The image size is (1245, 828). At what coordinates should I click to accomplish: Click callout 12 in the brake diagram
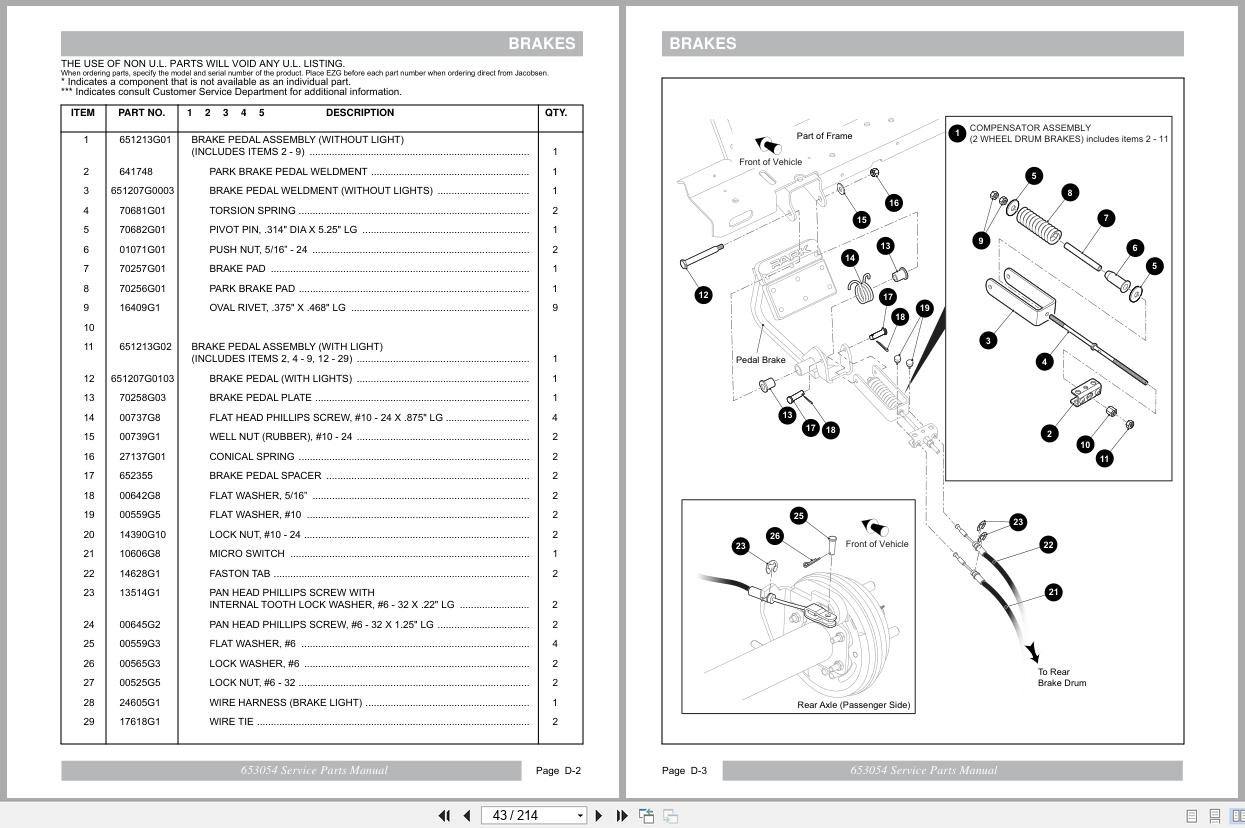click(x=704, y=294)
